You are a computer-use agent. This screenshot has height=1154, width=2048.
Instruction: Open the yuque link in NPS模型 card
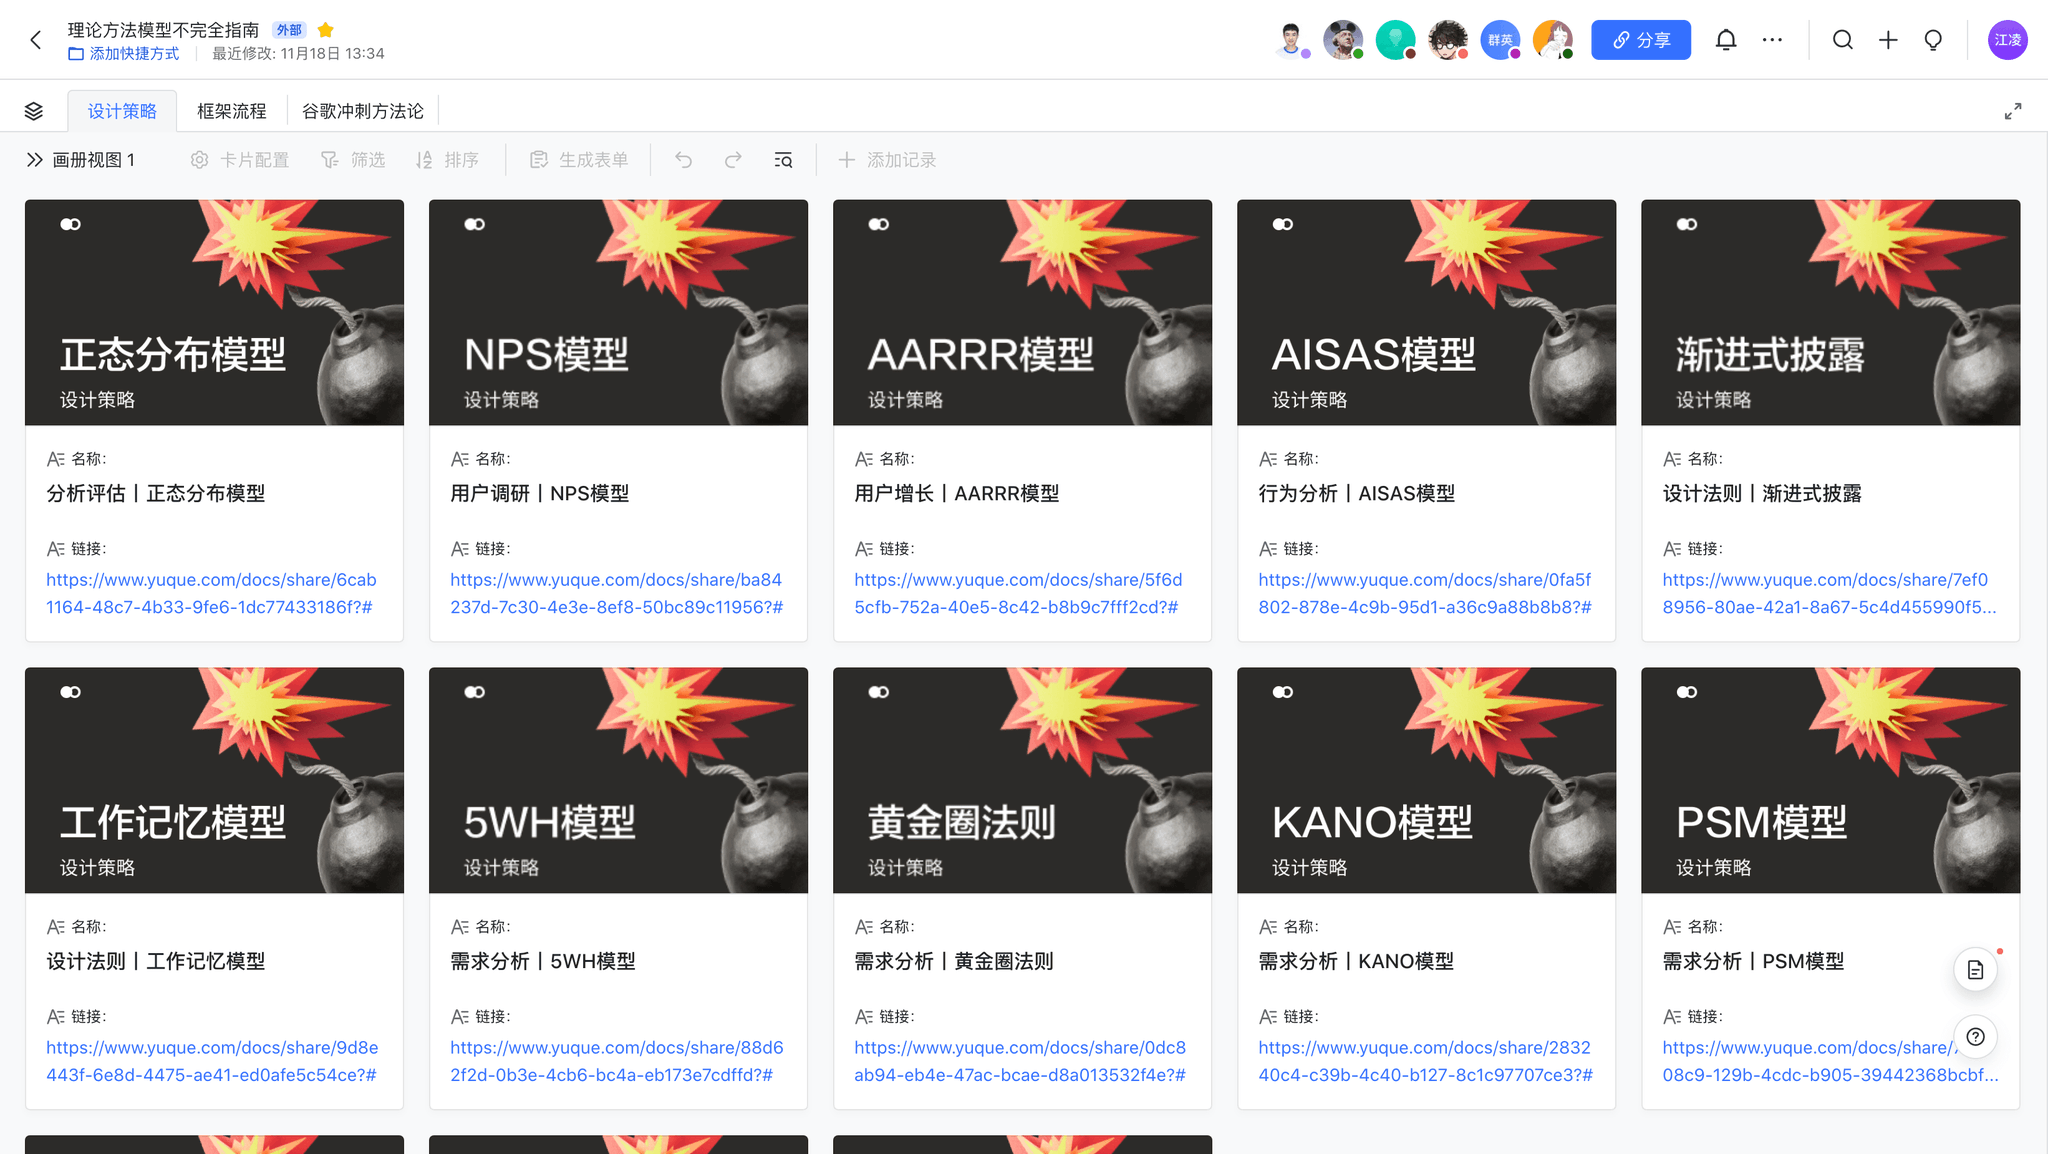pyautogui.click(x=616, y=593)
